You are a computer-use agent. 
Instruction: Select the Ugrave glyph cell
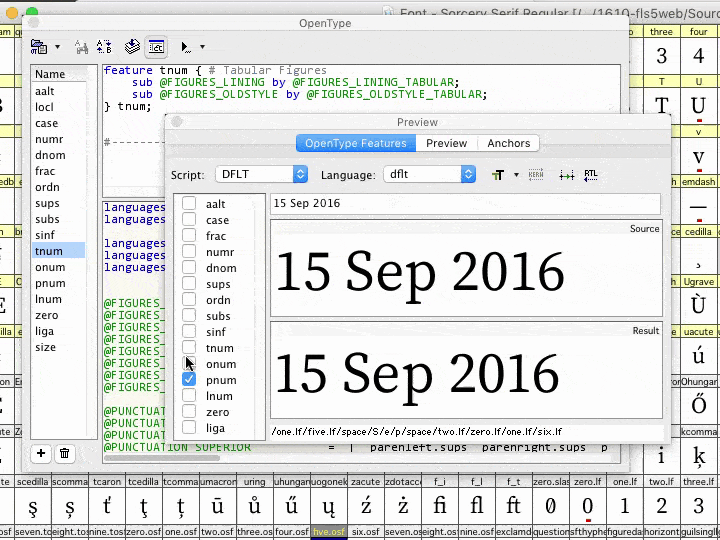click(x=698, y=300)
